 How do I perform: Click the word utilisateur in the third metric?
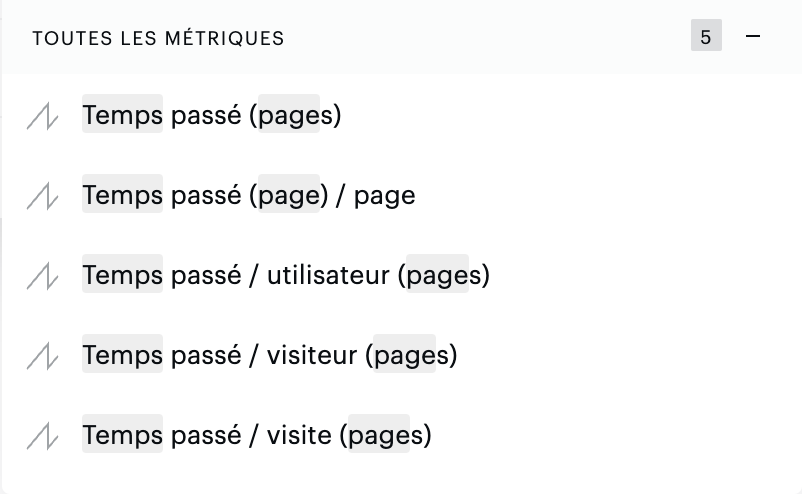point(328,275)
